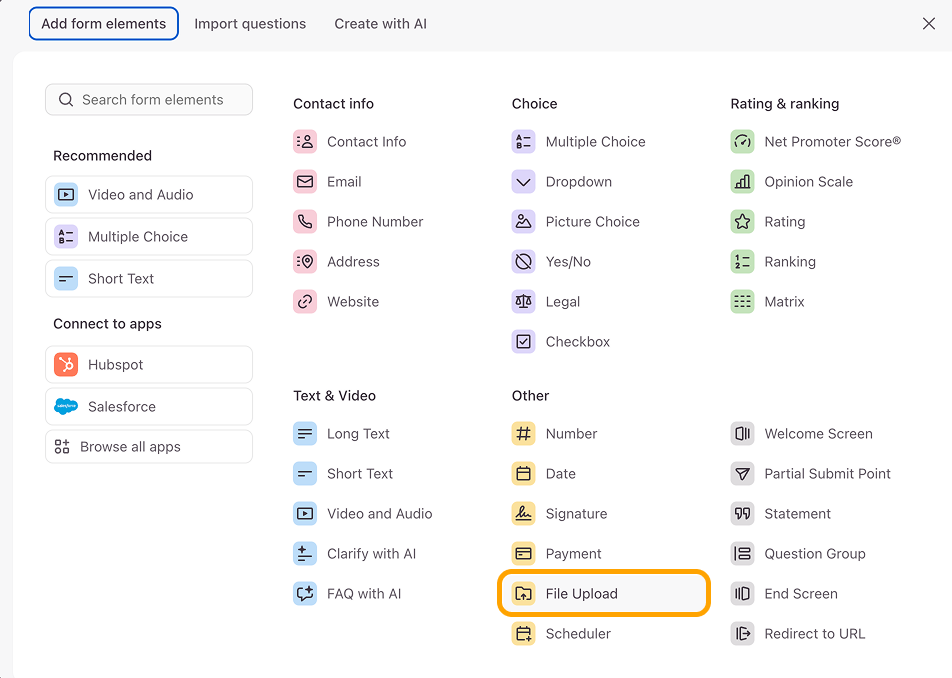Select the Opinion Scale bar chart icon
The height and width of the screenshot is (678, 952).
742,181
